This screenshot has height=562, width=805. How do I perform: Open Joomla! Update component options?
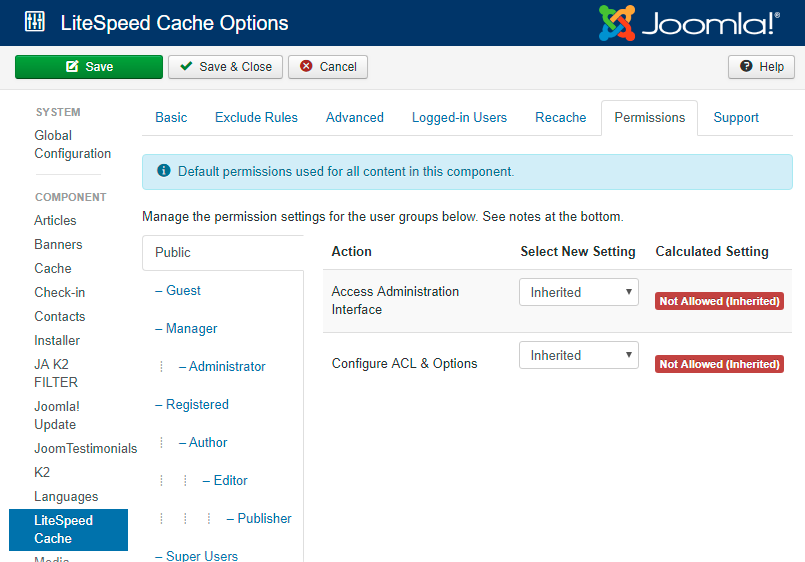pos(56,415)
